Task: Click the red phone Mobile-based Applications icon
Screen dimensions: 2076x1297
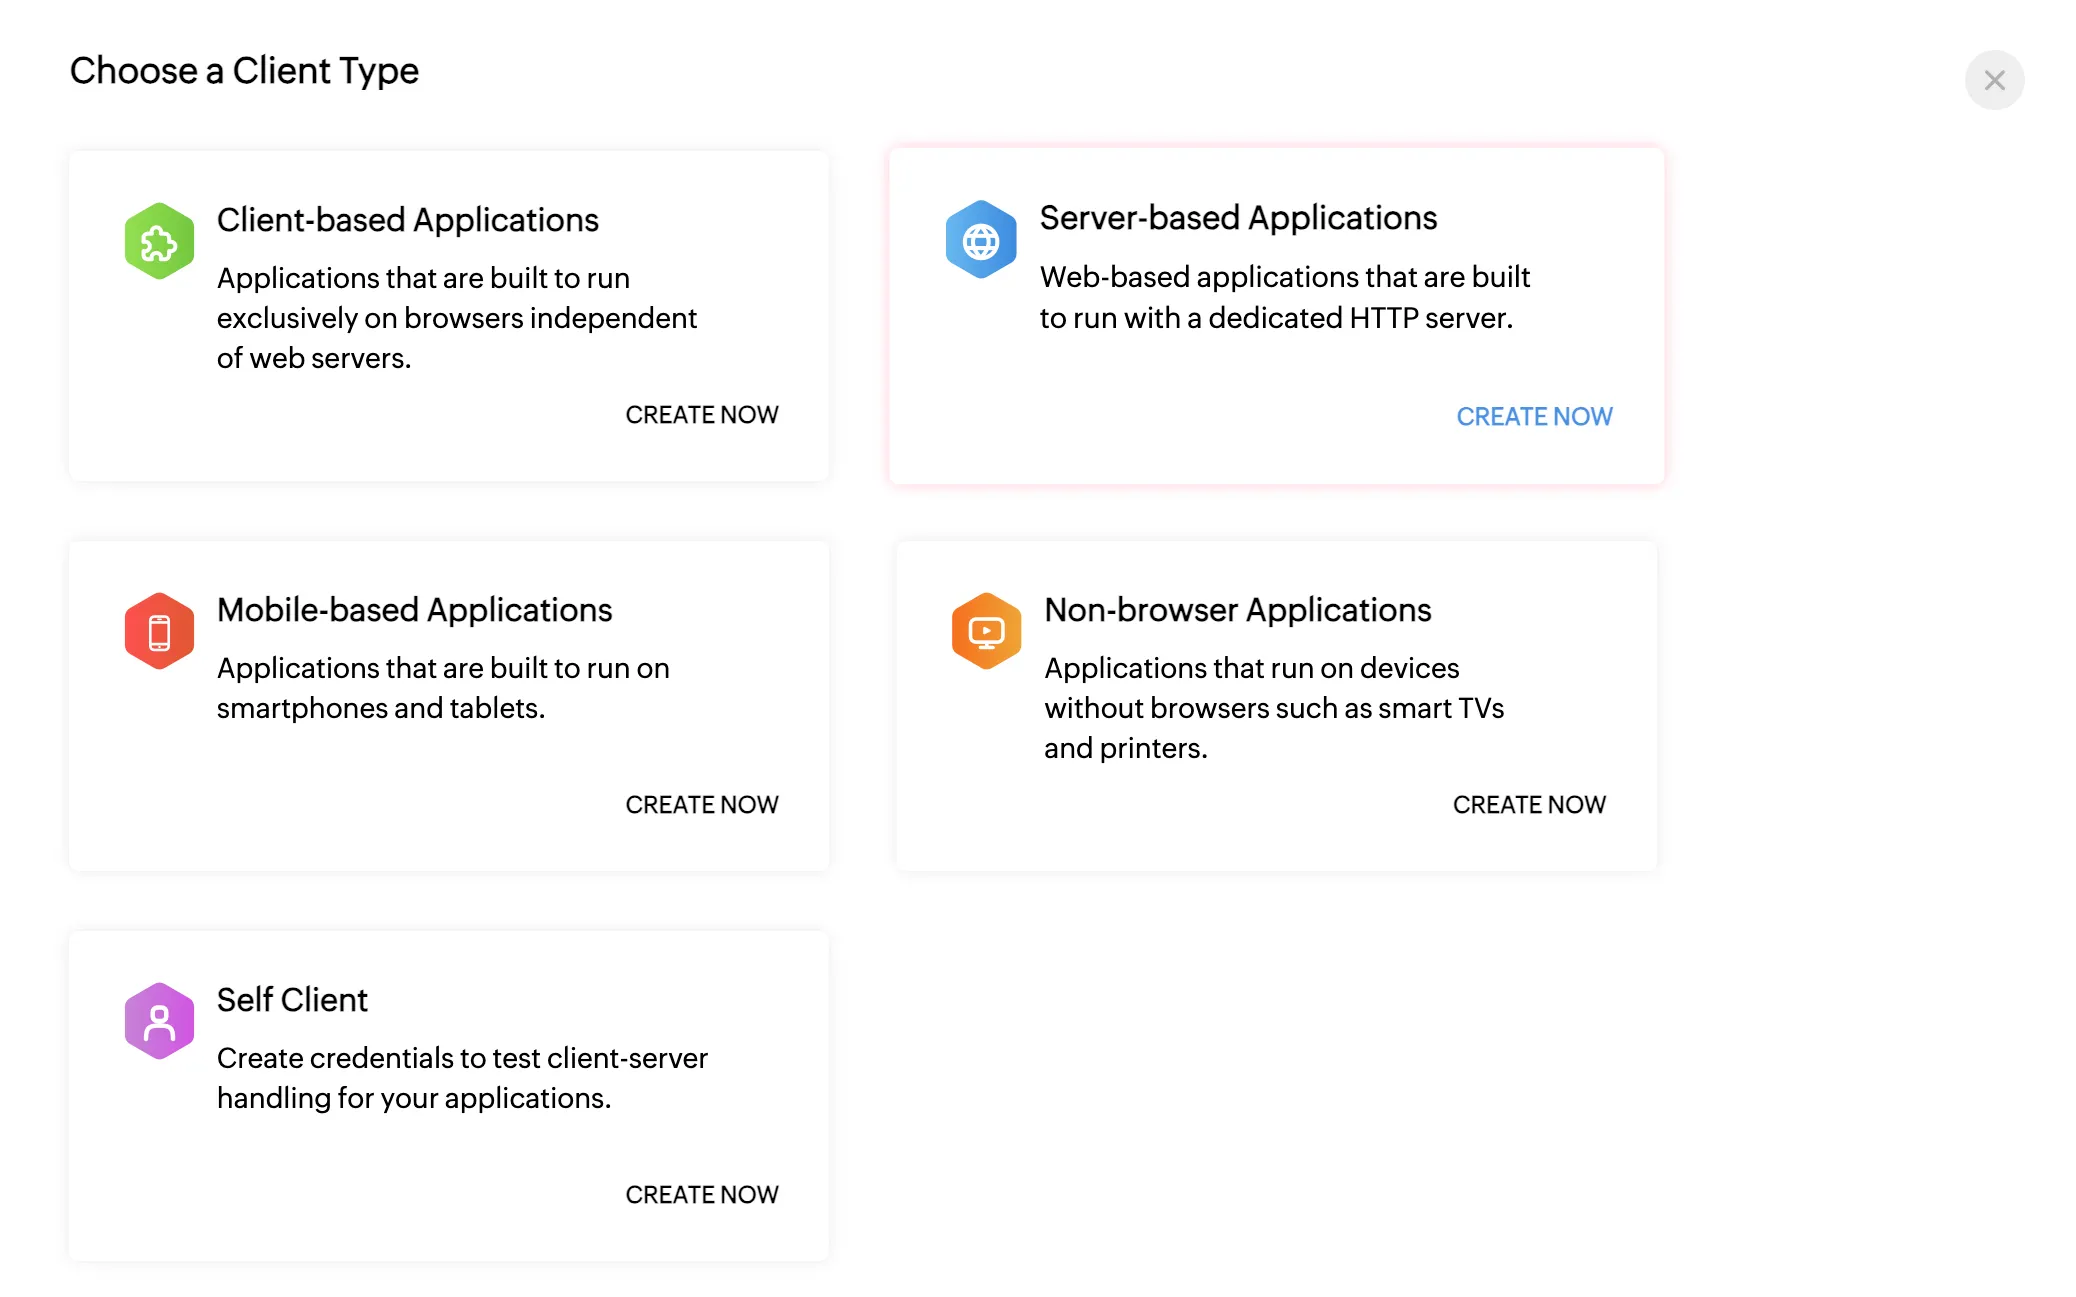Action: tap(159, 631)
